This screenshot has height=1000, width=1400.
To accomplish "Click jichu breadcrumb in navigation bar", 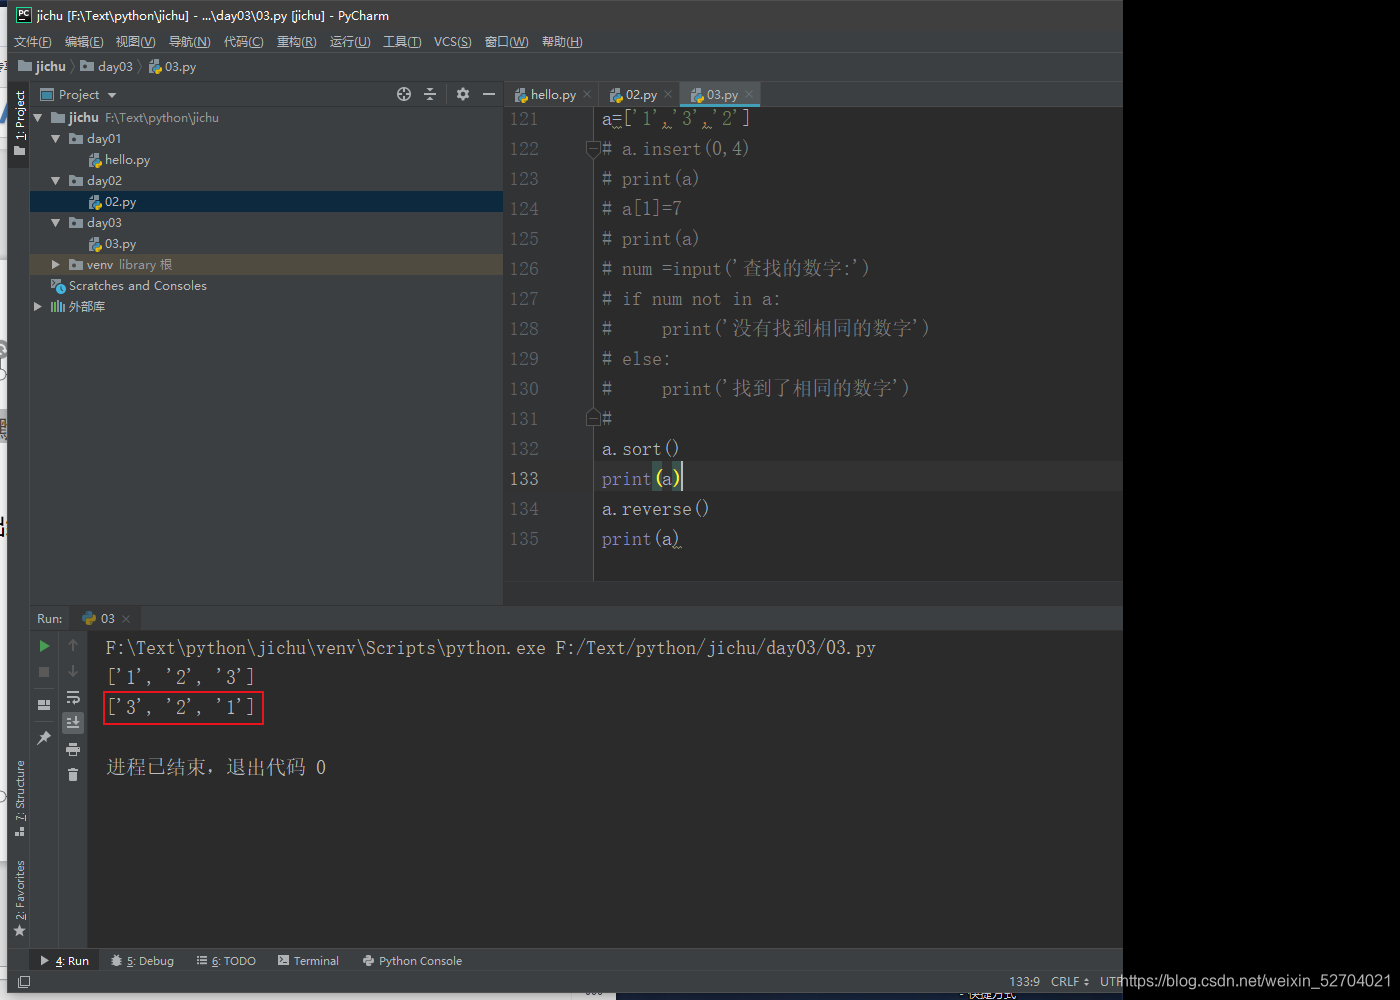I will [x=42, y=67].
